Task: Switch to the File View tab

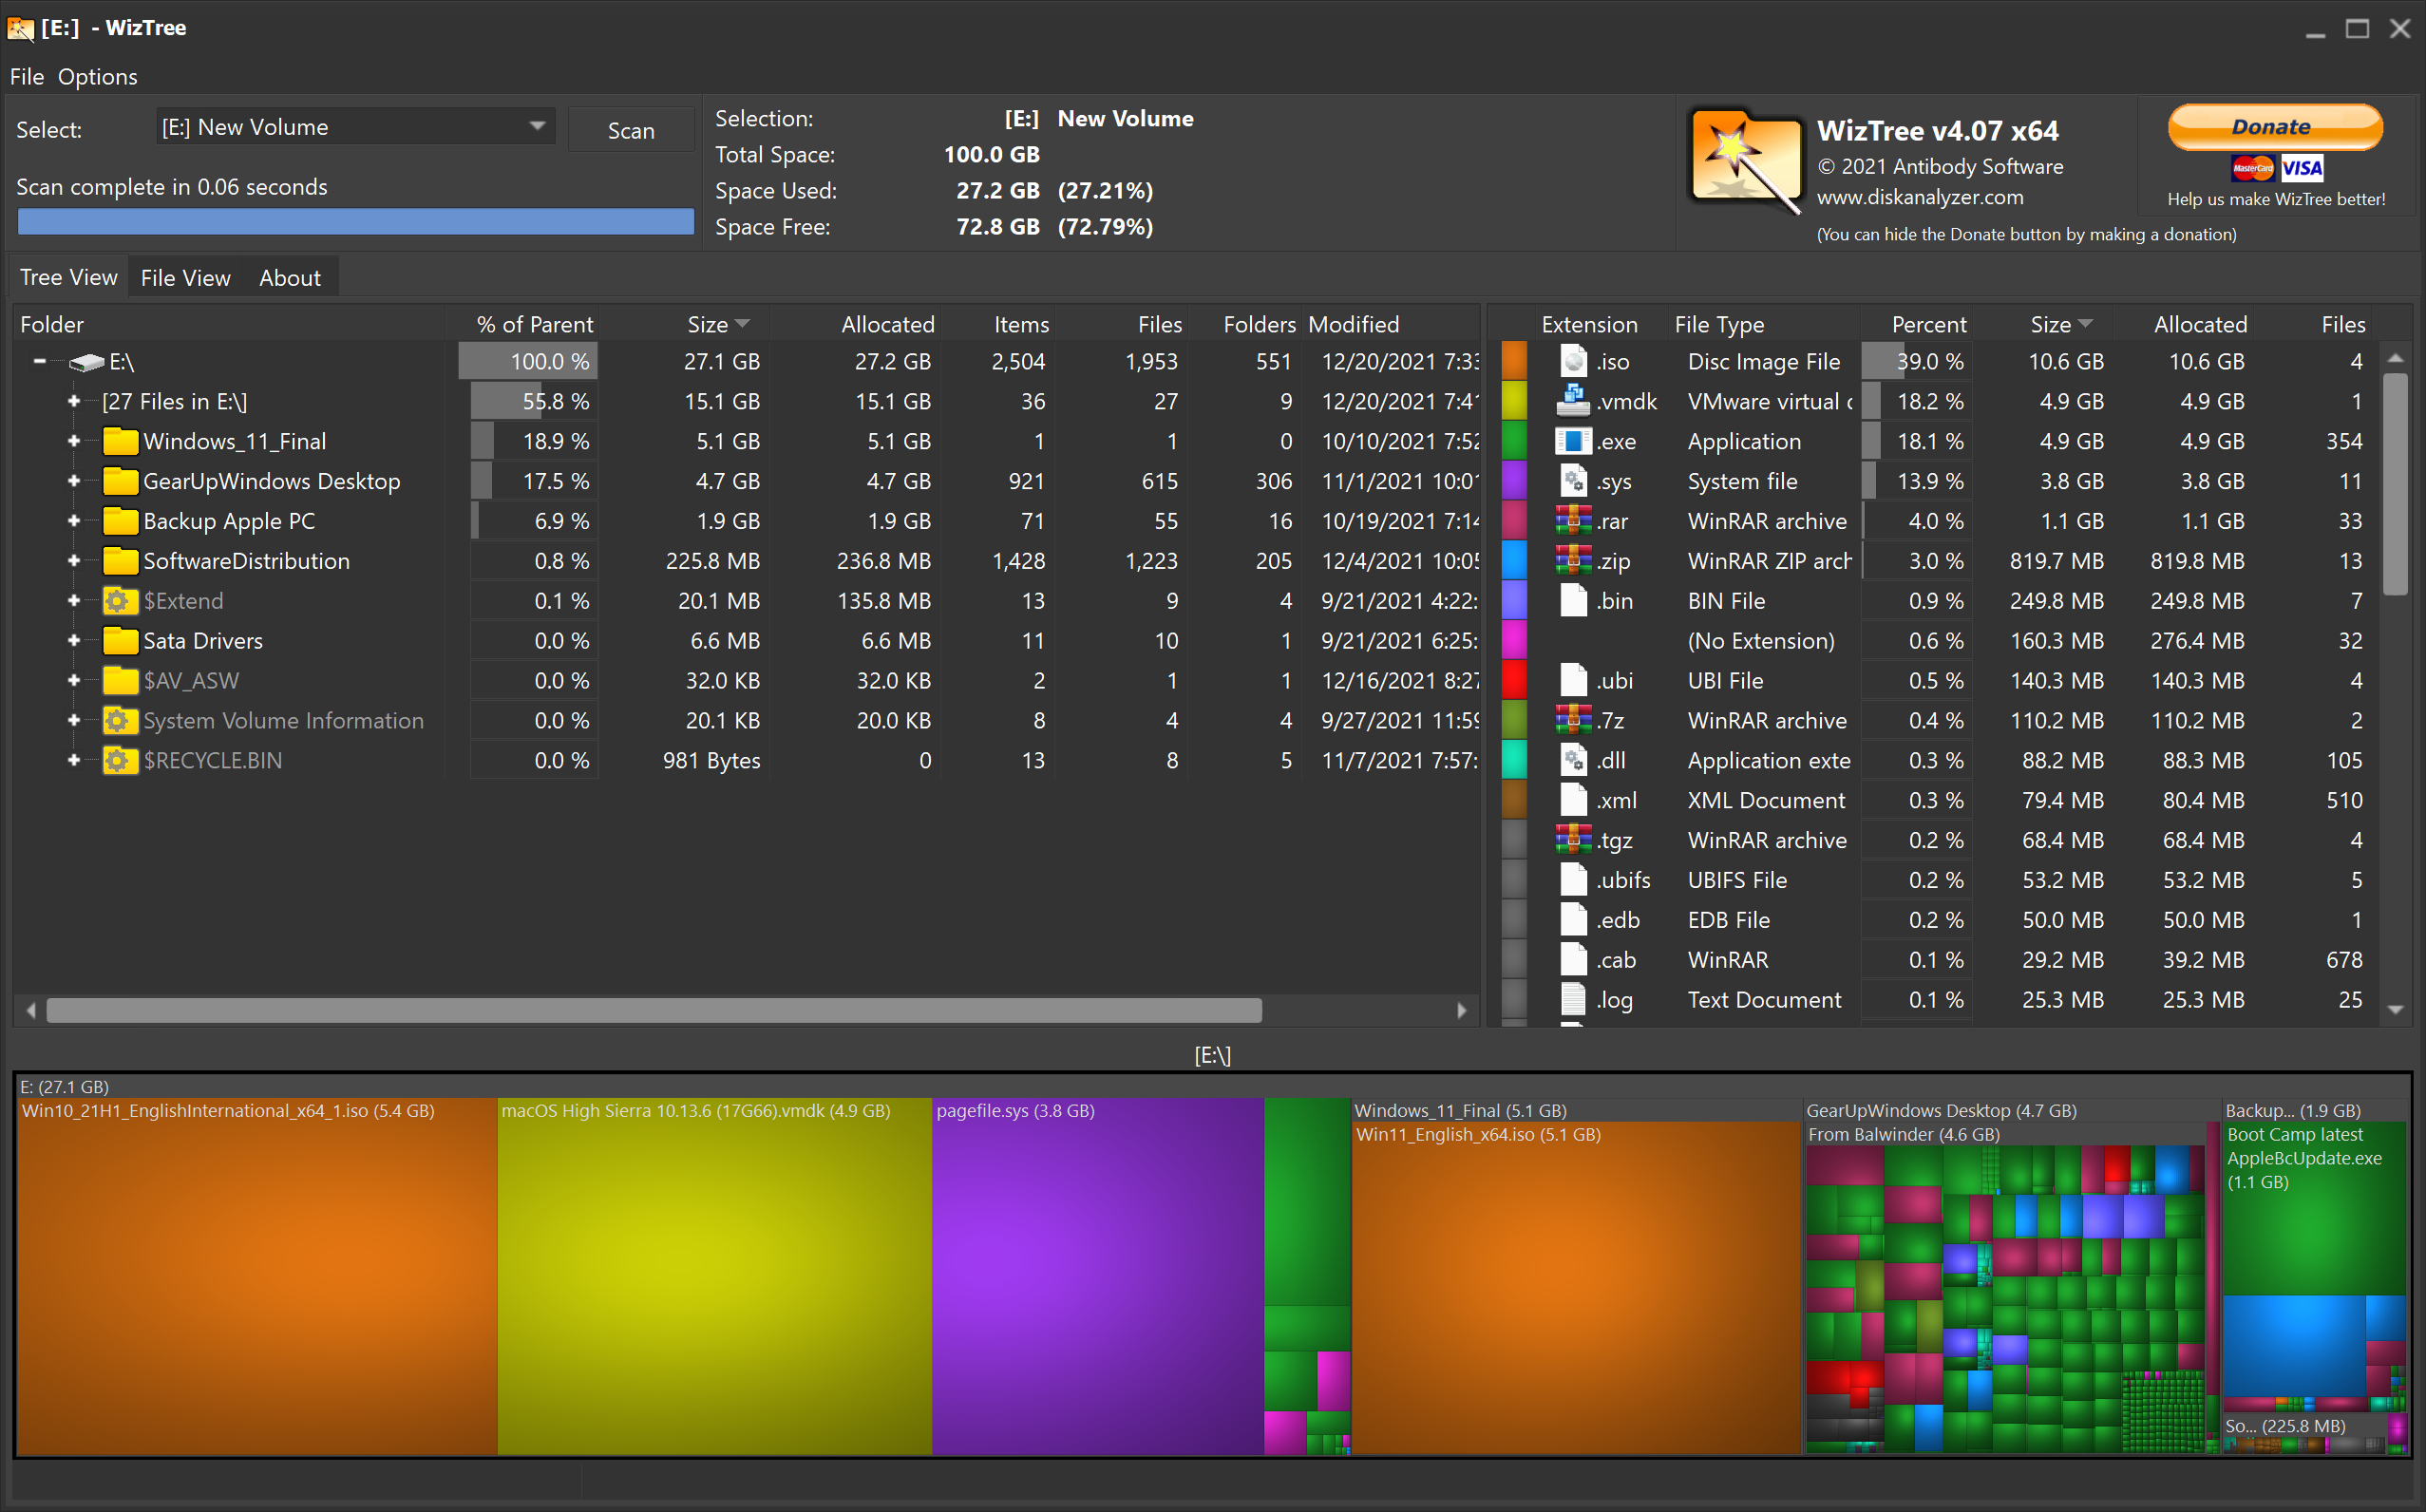Action: (x=185, y=278)
